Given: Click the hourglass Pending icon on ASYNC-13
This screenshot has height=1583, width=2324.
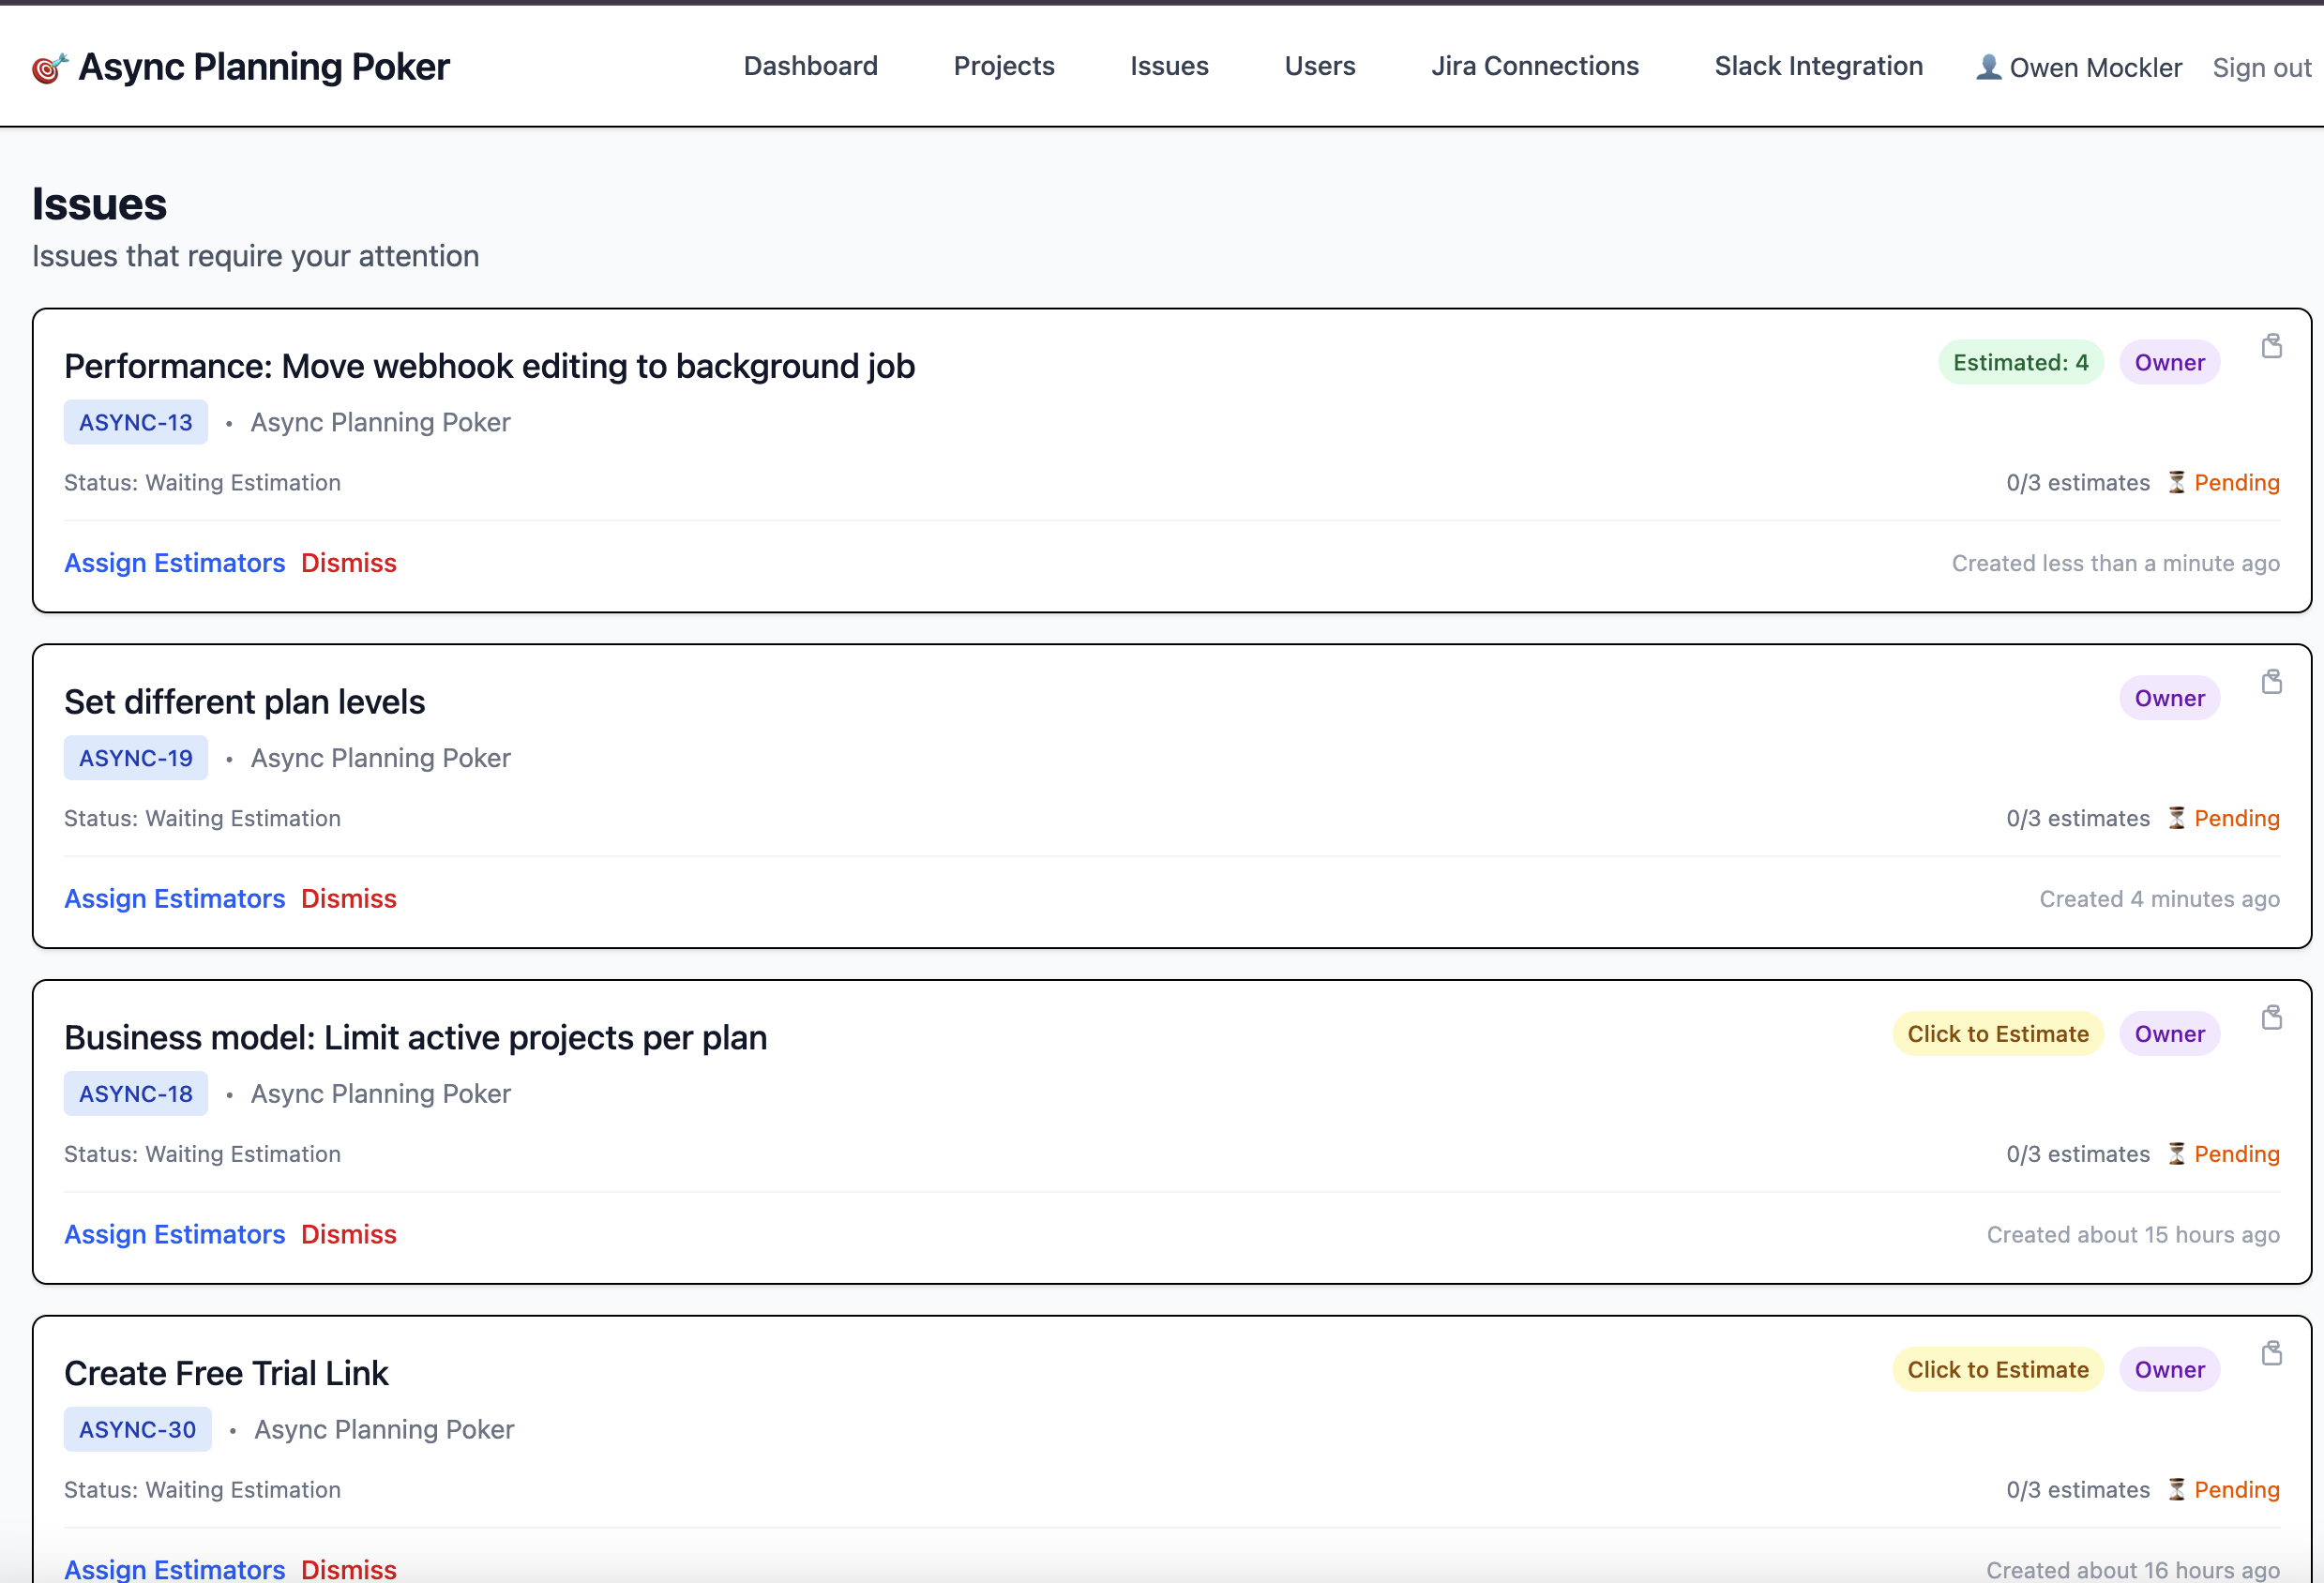Looking at the screenshot, I should 2177,482.
